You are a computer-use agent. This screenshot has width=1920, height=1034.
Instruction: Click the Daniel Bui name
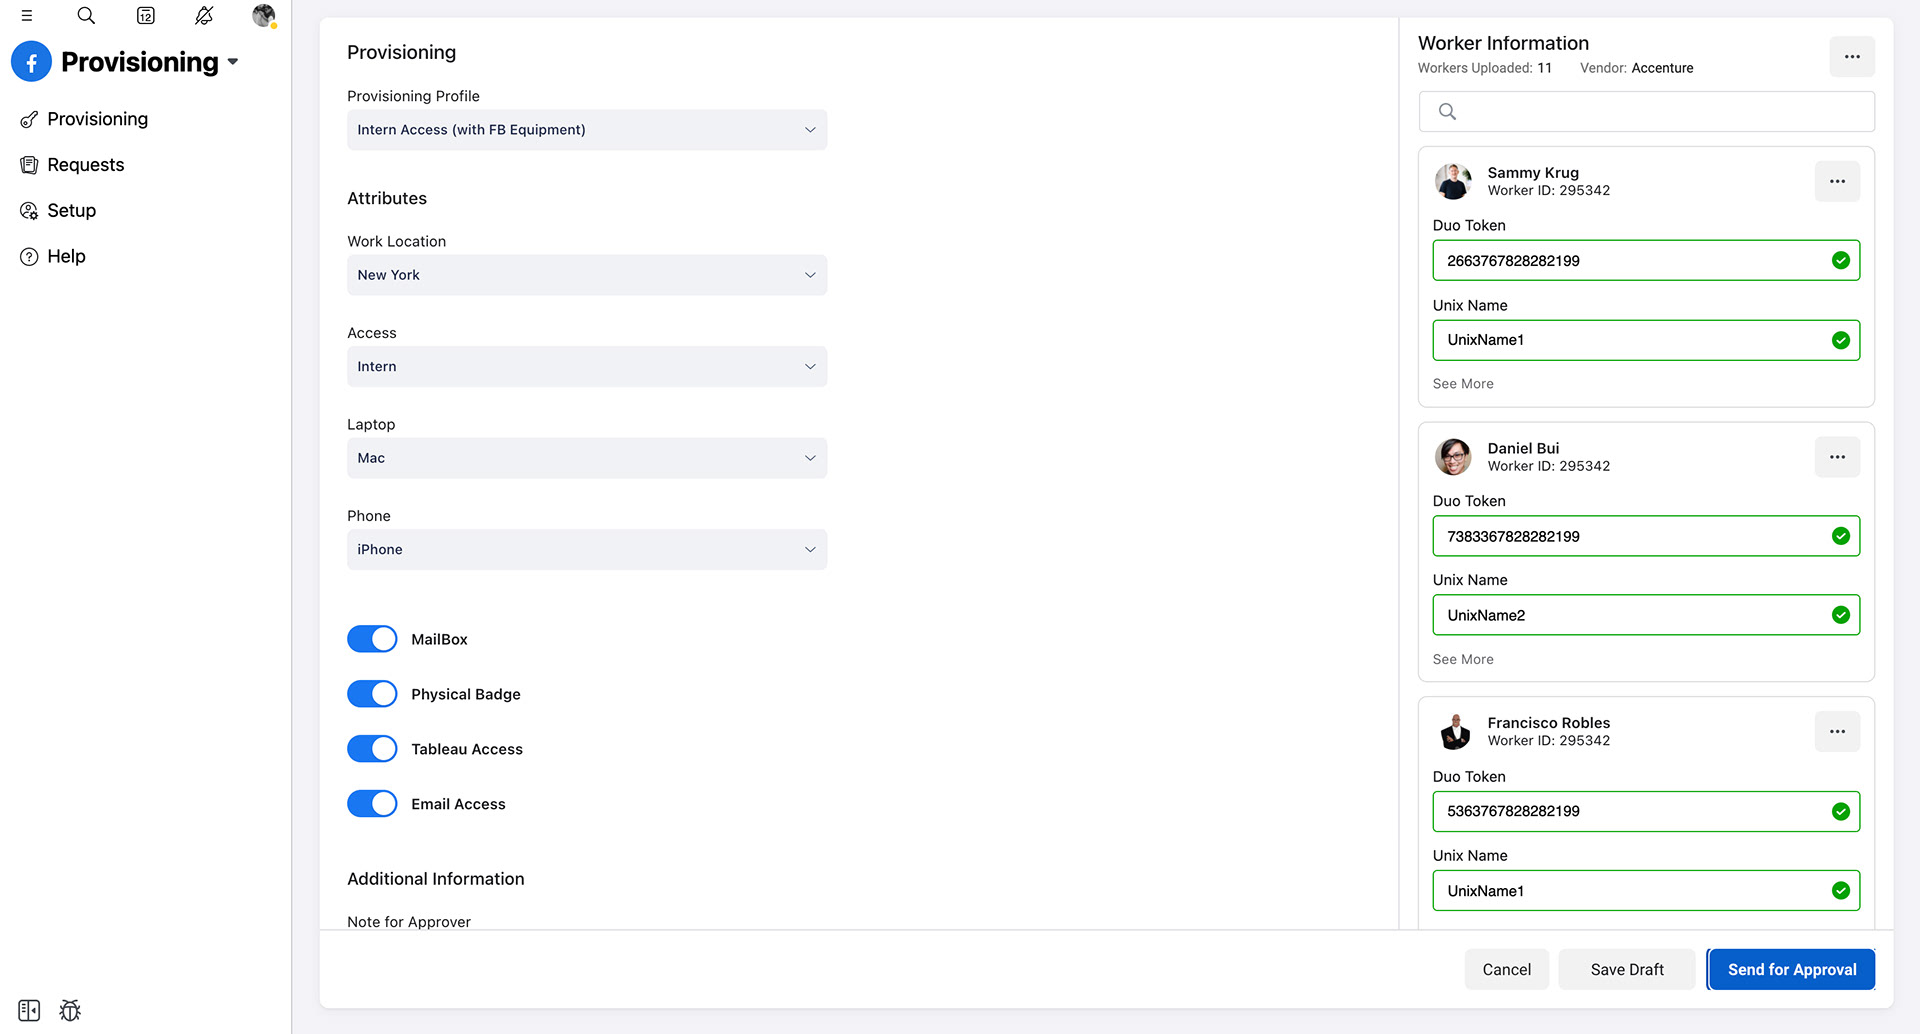pyautogui.click(x=1523, y=448)
